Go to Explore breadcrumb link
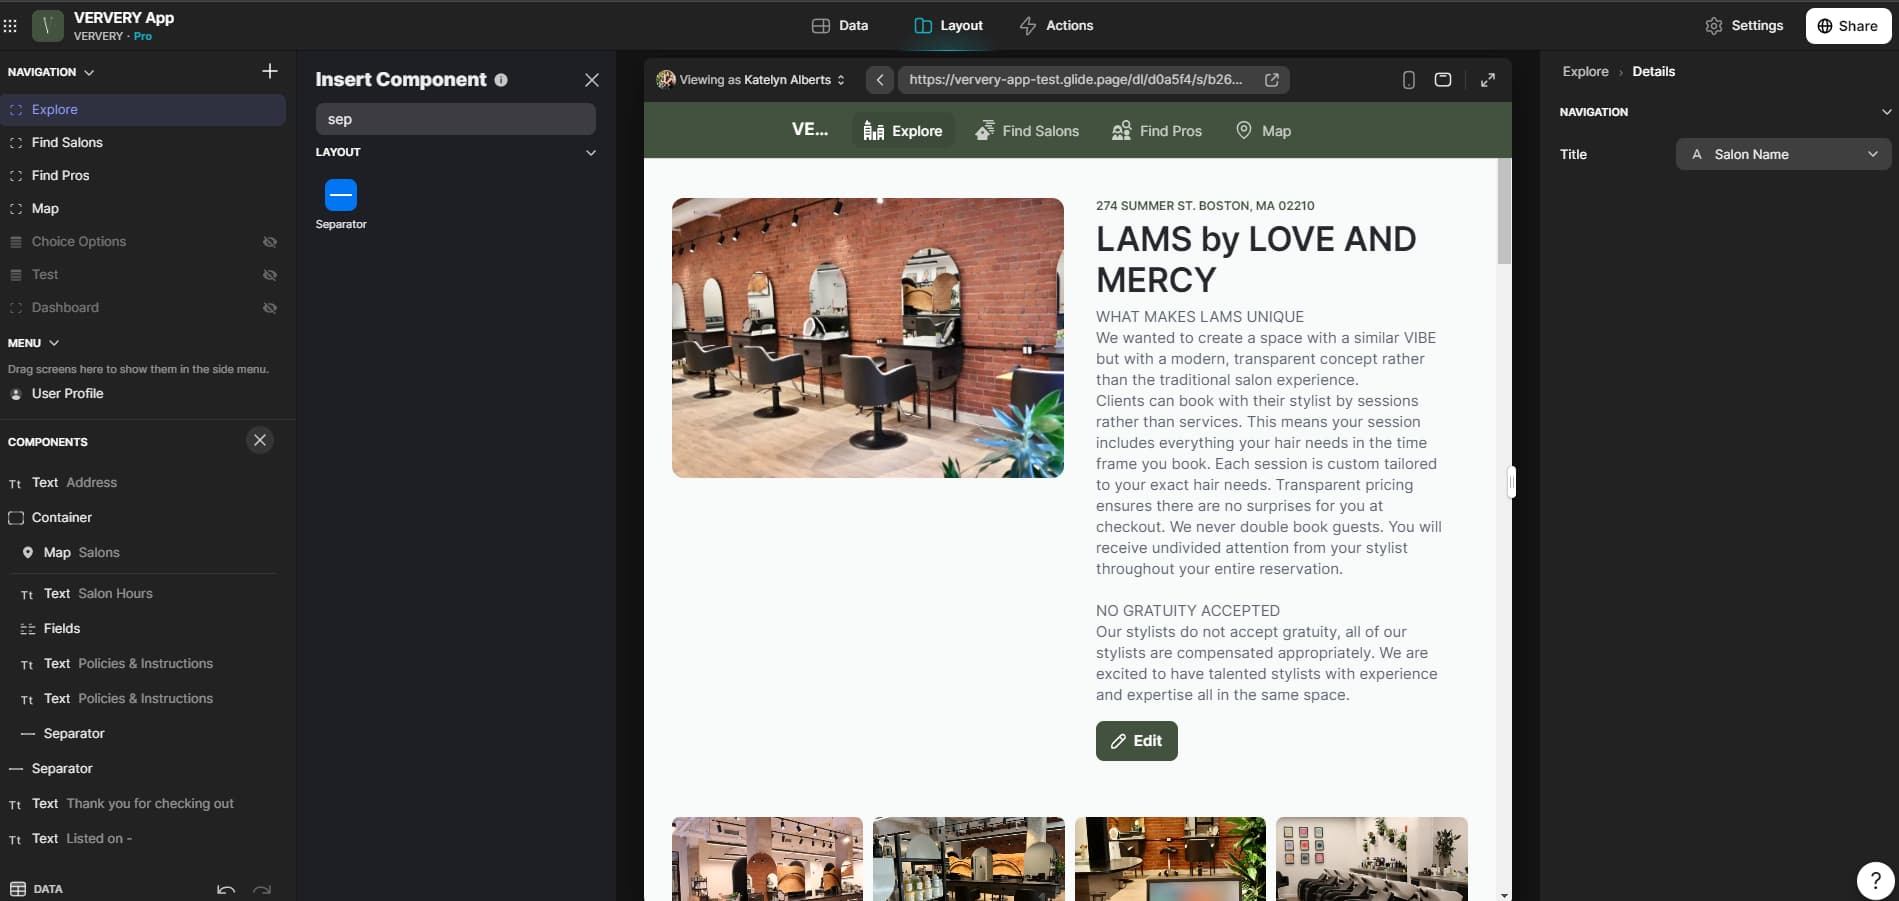This screenshot has width=1899, height=901. 1585,72
